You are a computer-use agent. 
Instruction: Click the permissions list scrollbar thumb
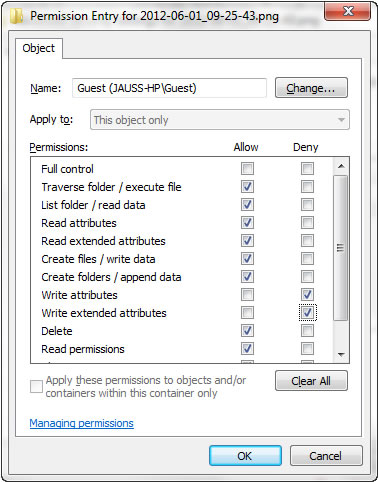pyautogui.click(x=341, y=248)
